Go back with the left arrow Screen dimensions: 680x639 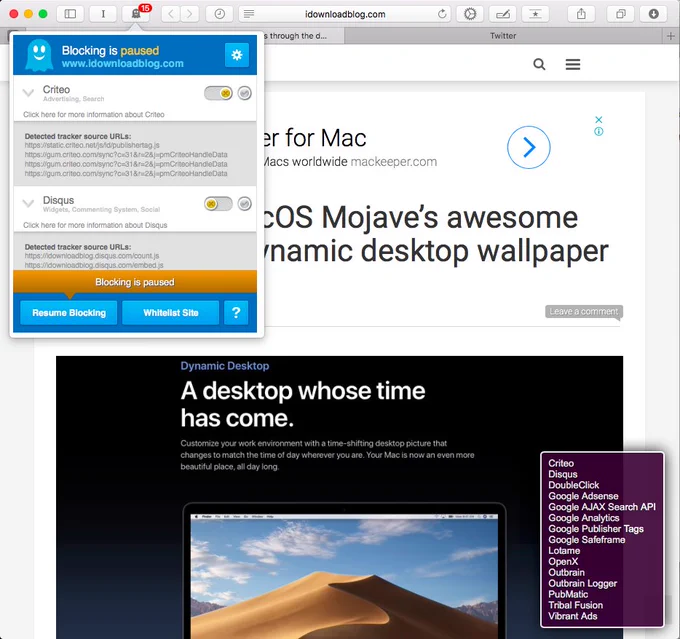point(171,14)
